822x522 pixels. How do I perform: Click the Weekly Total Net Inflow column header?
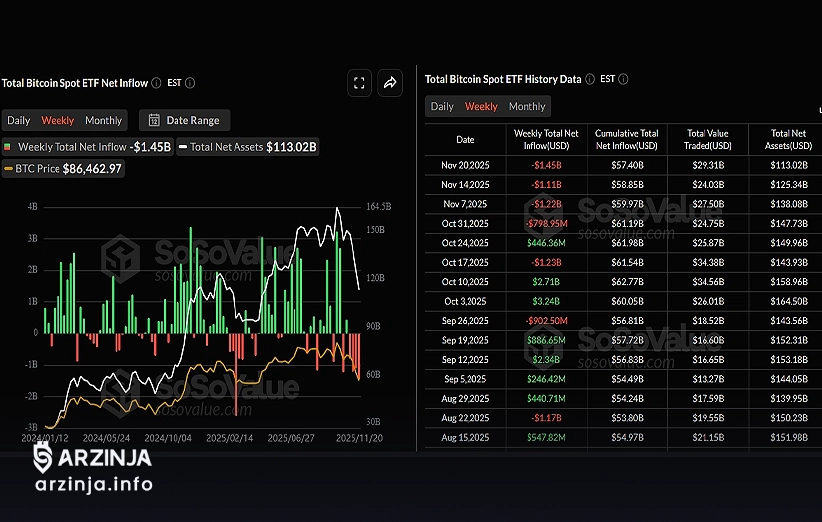[x=545, y=139]
